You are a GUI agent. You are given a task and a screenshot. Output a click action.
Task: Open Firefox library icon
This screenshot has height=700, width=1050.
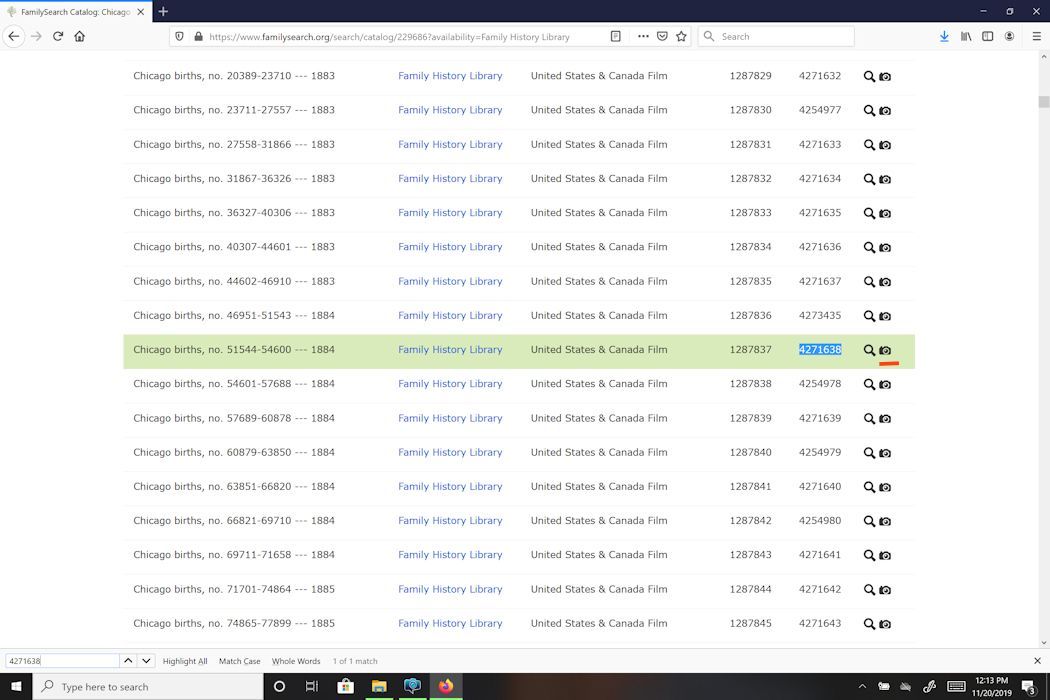coord(966,36)
